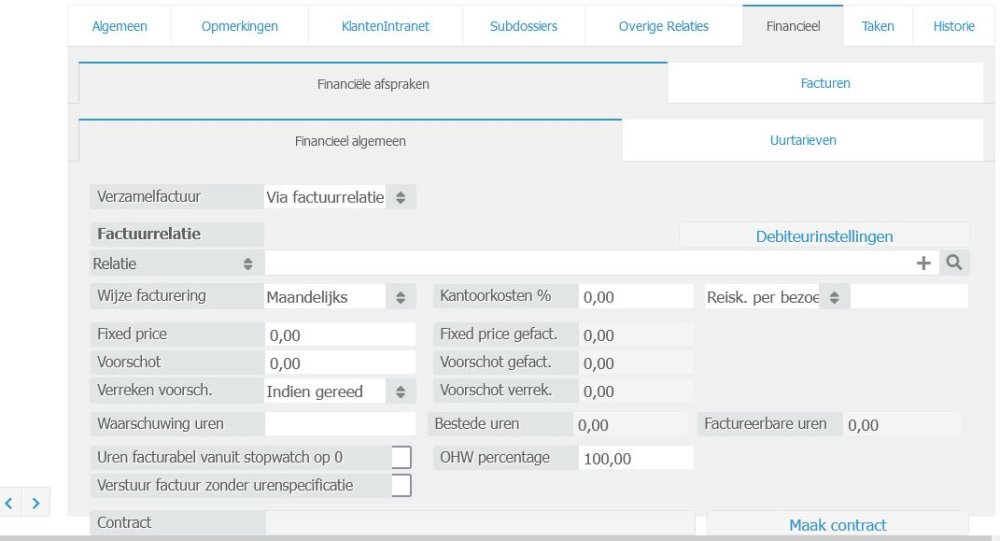Click the magnifier icon to search relations

click(x=954, y=263)
